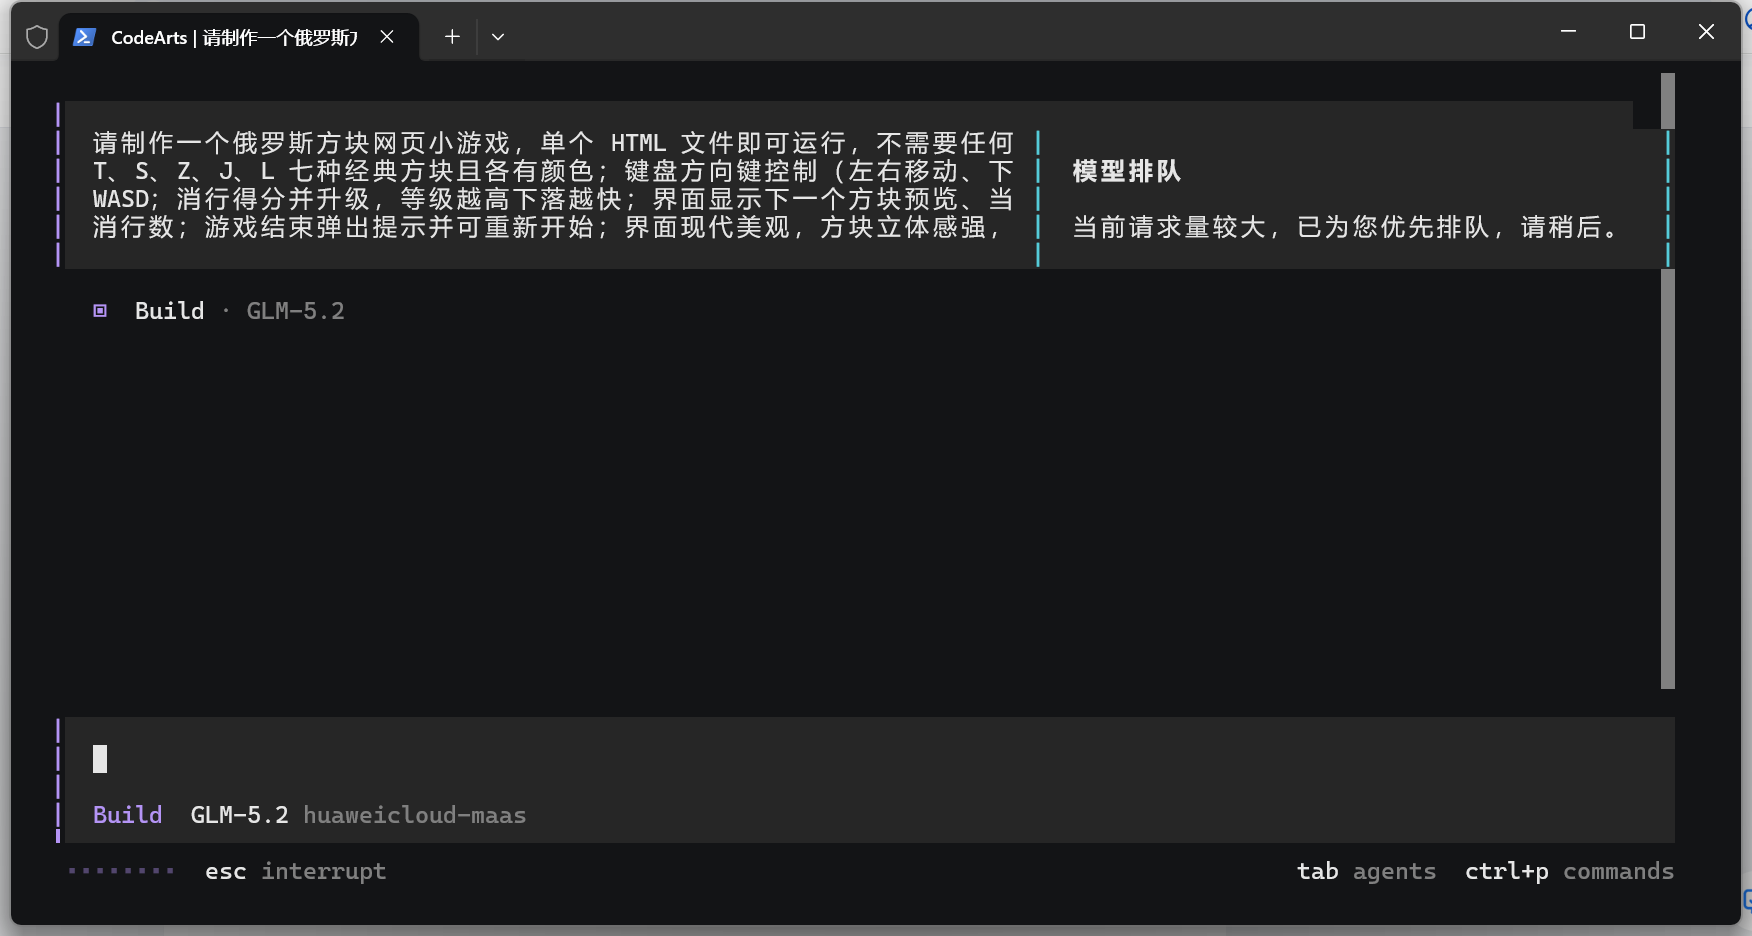Click the prompt line starting WASD

[x=553, y=199]
